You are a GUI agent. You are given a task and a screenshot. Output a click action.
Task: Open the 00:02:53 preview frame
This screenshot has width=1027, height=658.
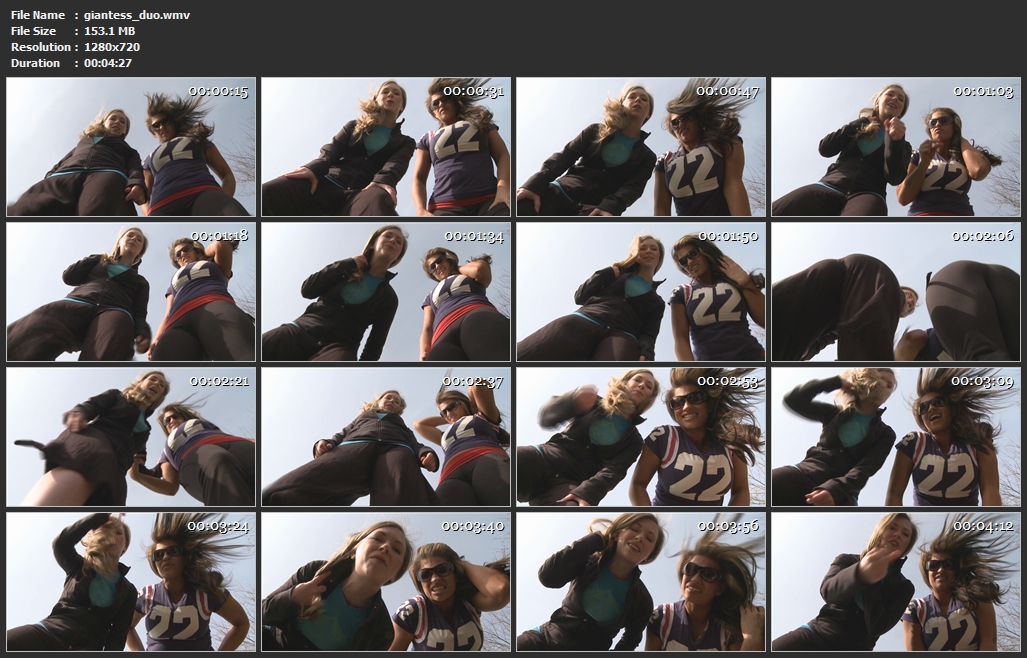coord(641,437)
